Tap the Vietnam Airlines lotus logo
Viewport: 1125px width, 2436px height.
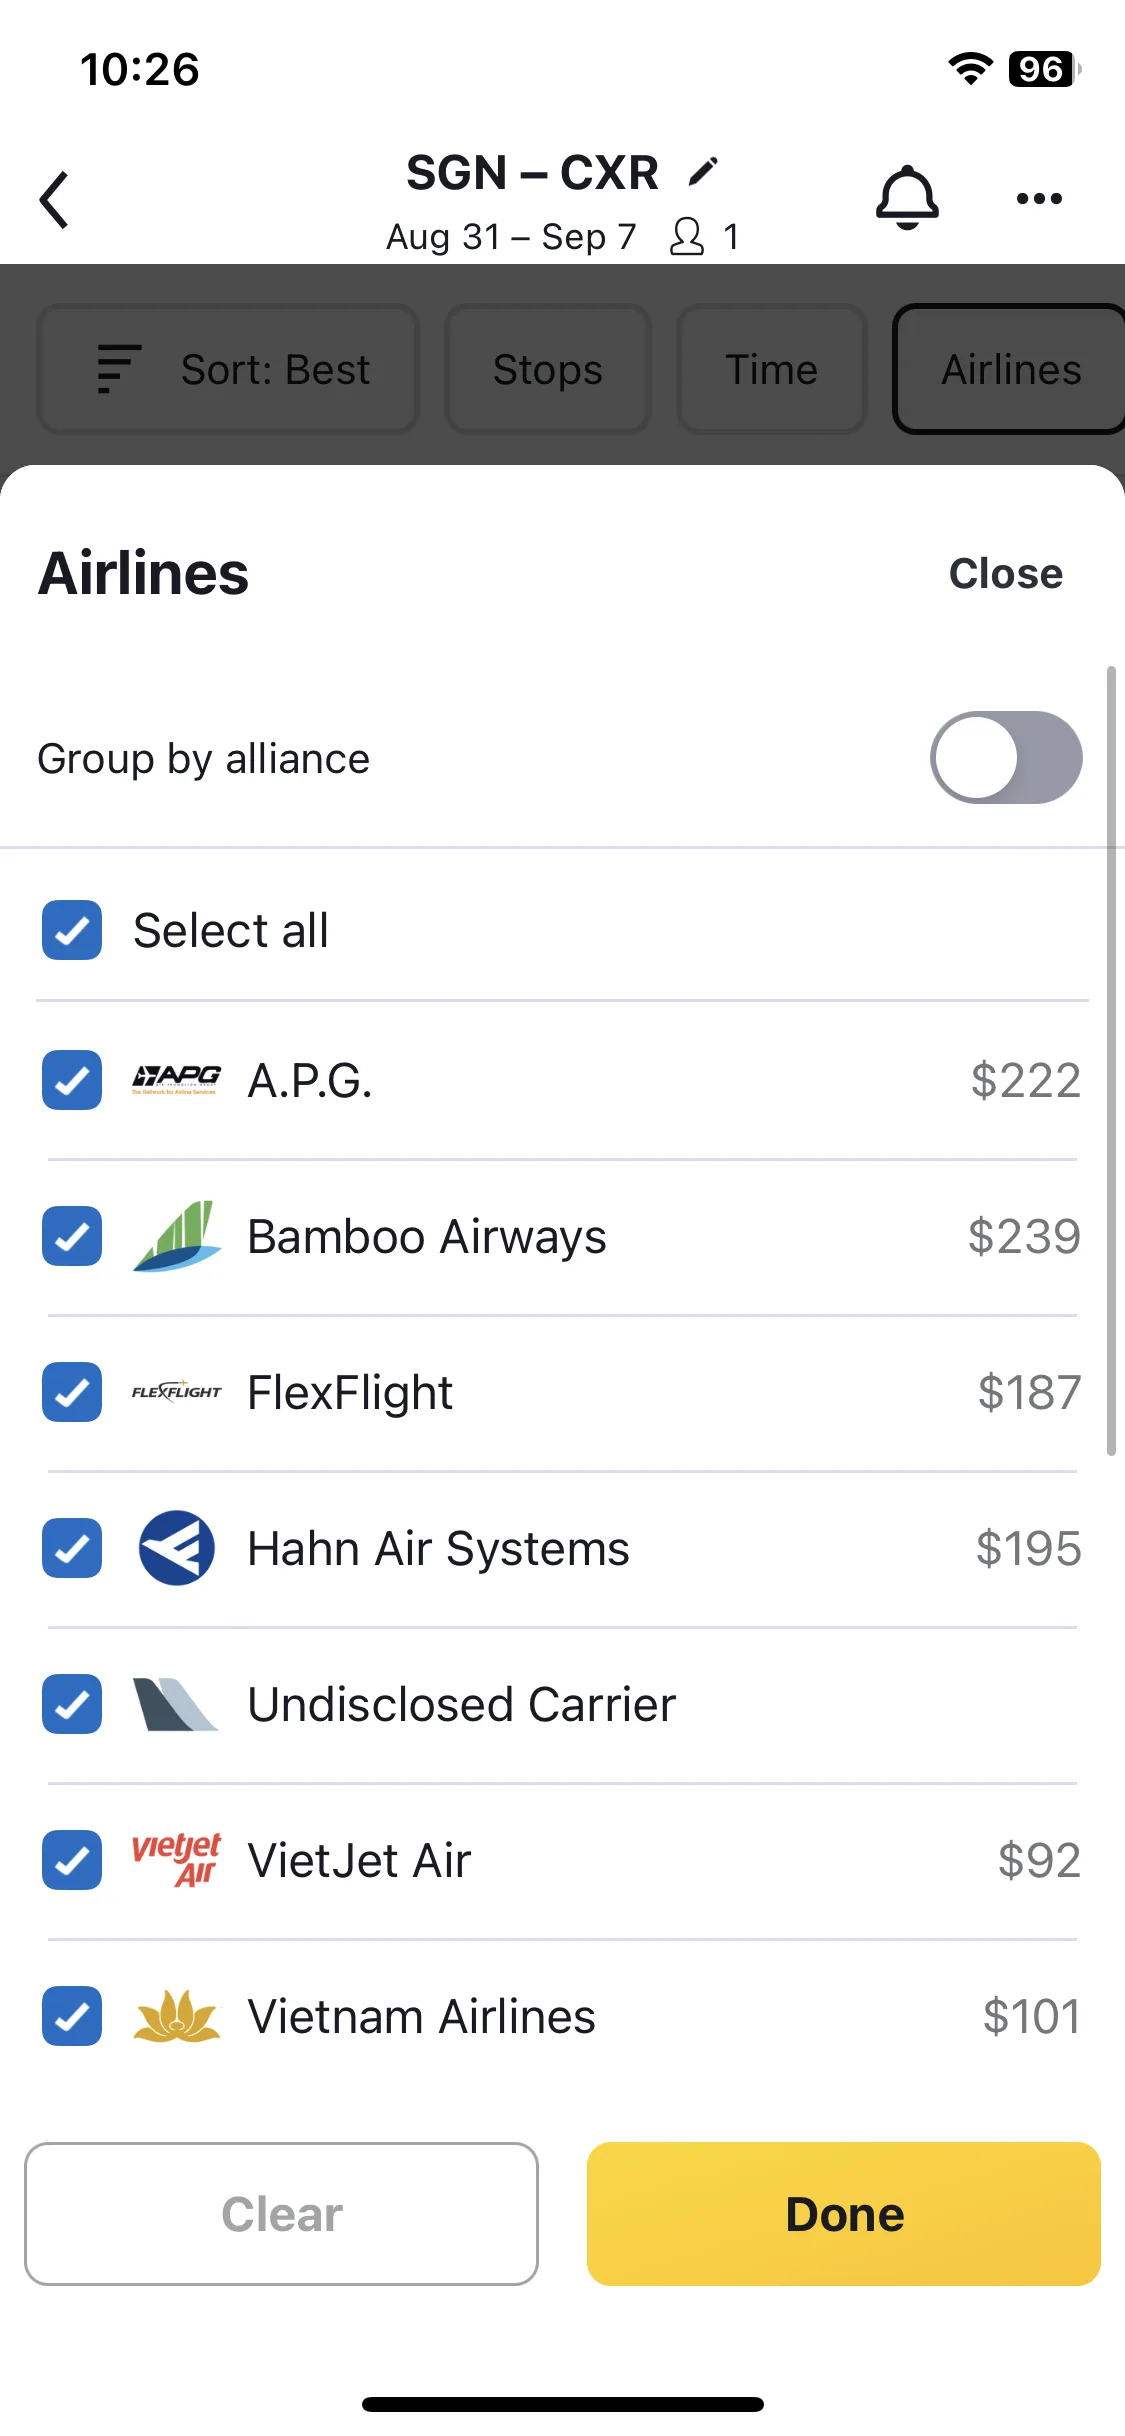coord(177,2016)
